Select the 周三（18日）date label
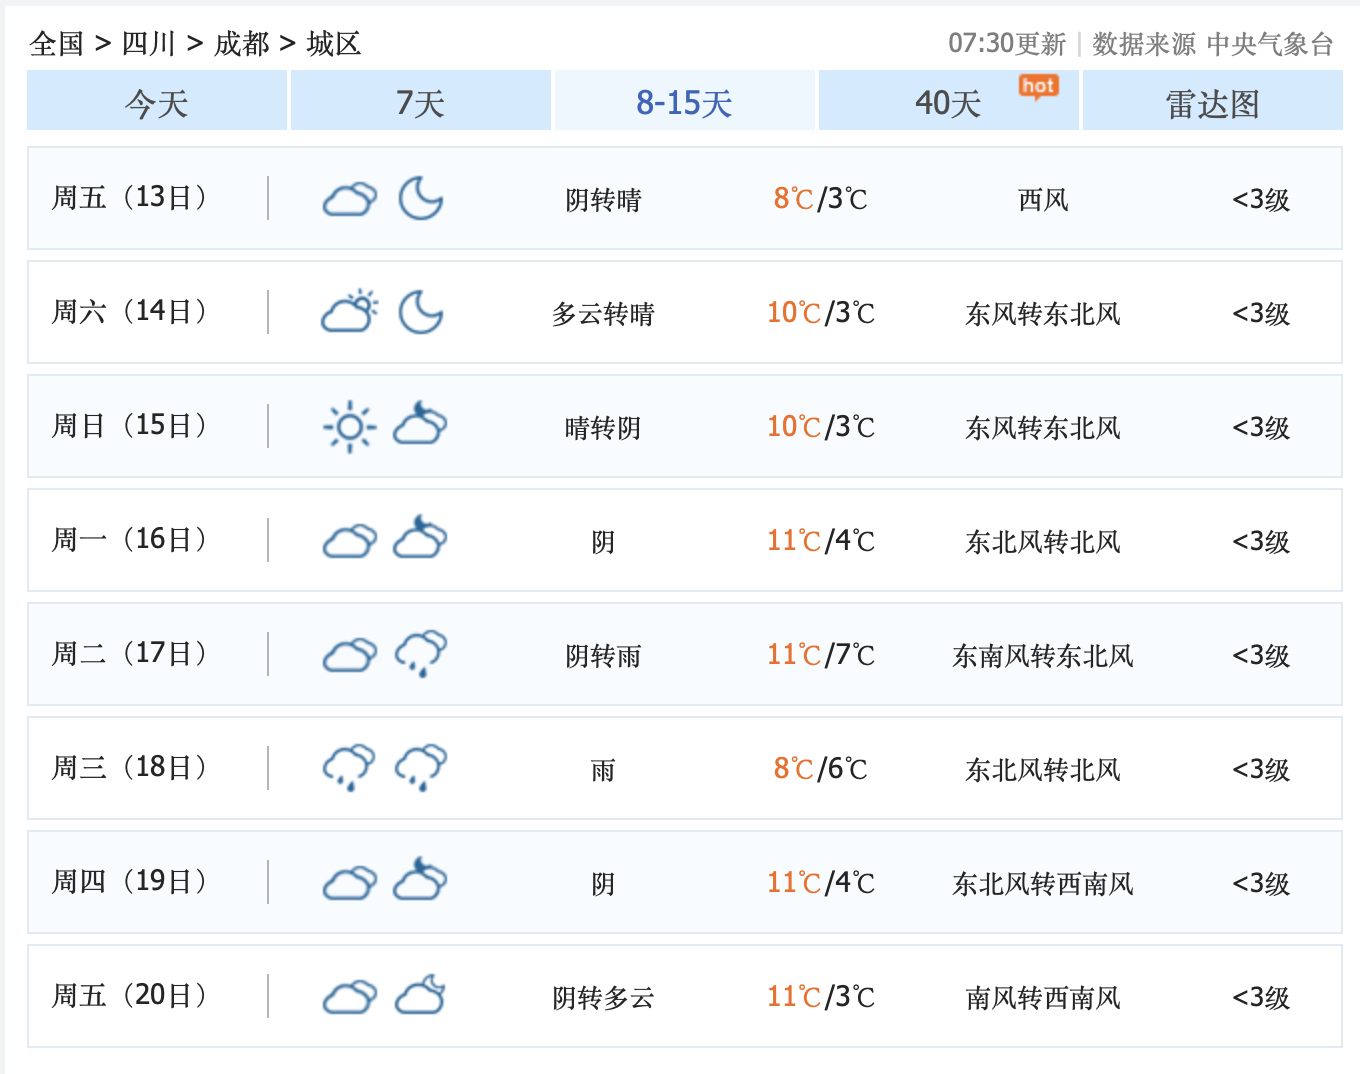1360x1074 pixels. click(131, 768)
